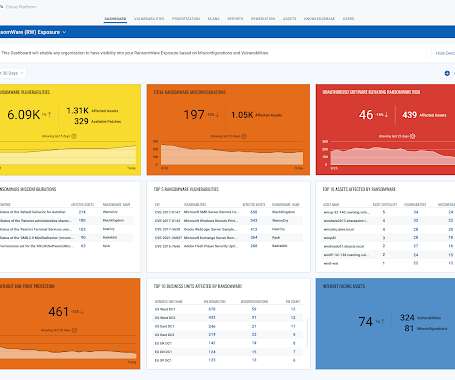
Task: Go to the Prioritization tab
Action: (x=186, y=19)
